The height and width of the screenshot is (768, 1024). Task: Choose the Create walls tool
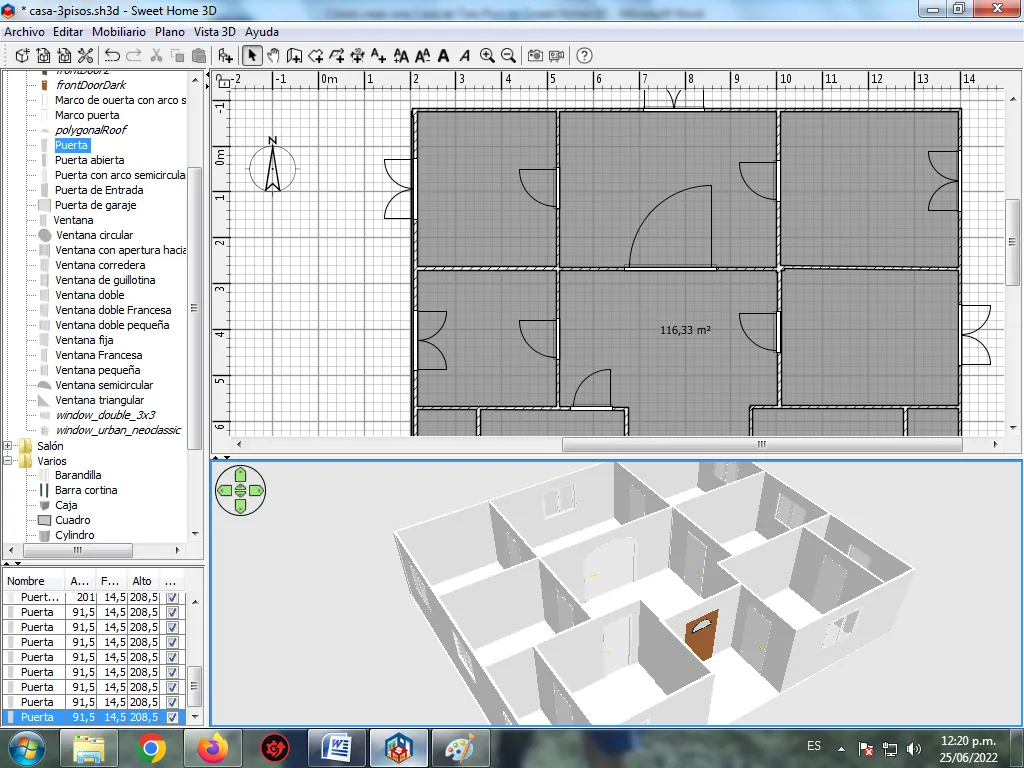pyautogui.click(x=294, y=56)
